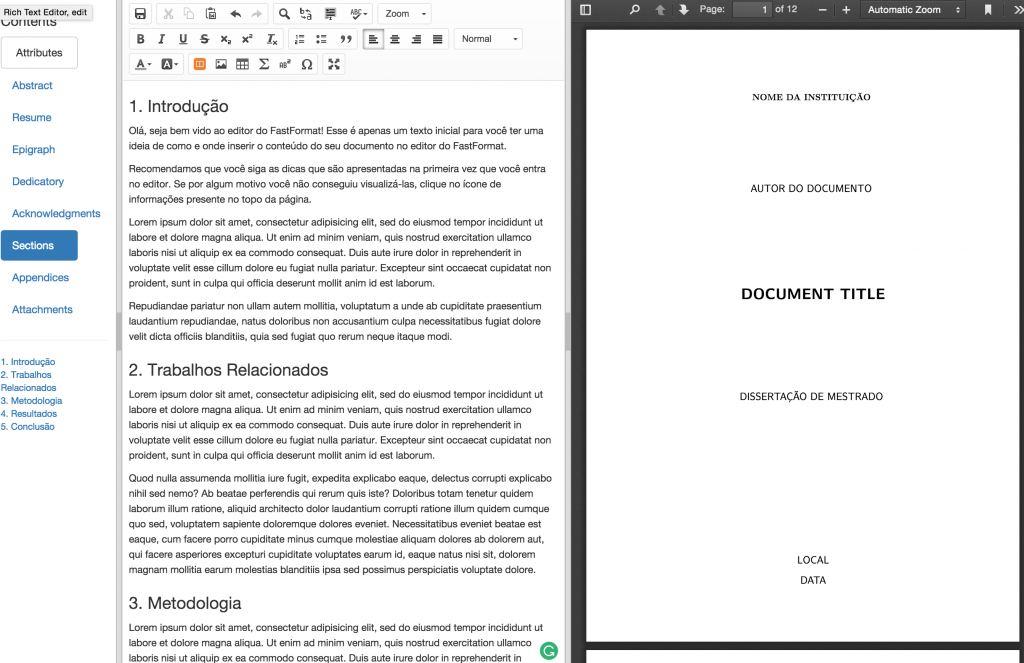The height and width of the screenshot is (663, 1024).
Task: Click the 'Rich Text Editor, edit' button
Action: click(x=47, y=12)
